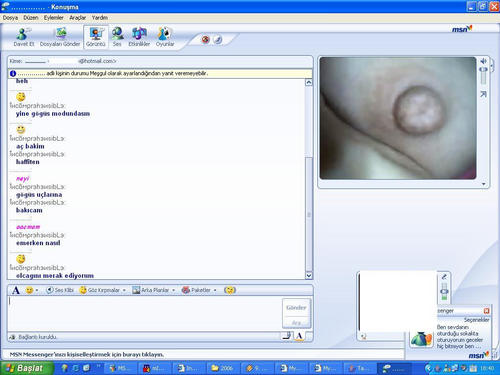Open Dosyaları Gönder file sending icon
This screenshot has height=375, width=500.
coord(60,37)
